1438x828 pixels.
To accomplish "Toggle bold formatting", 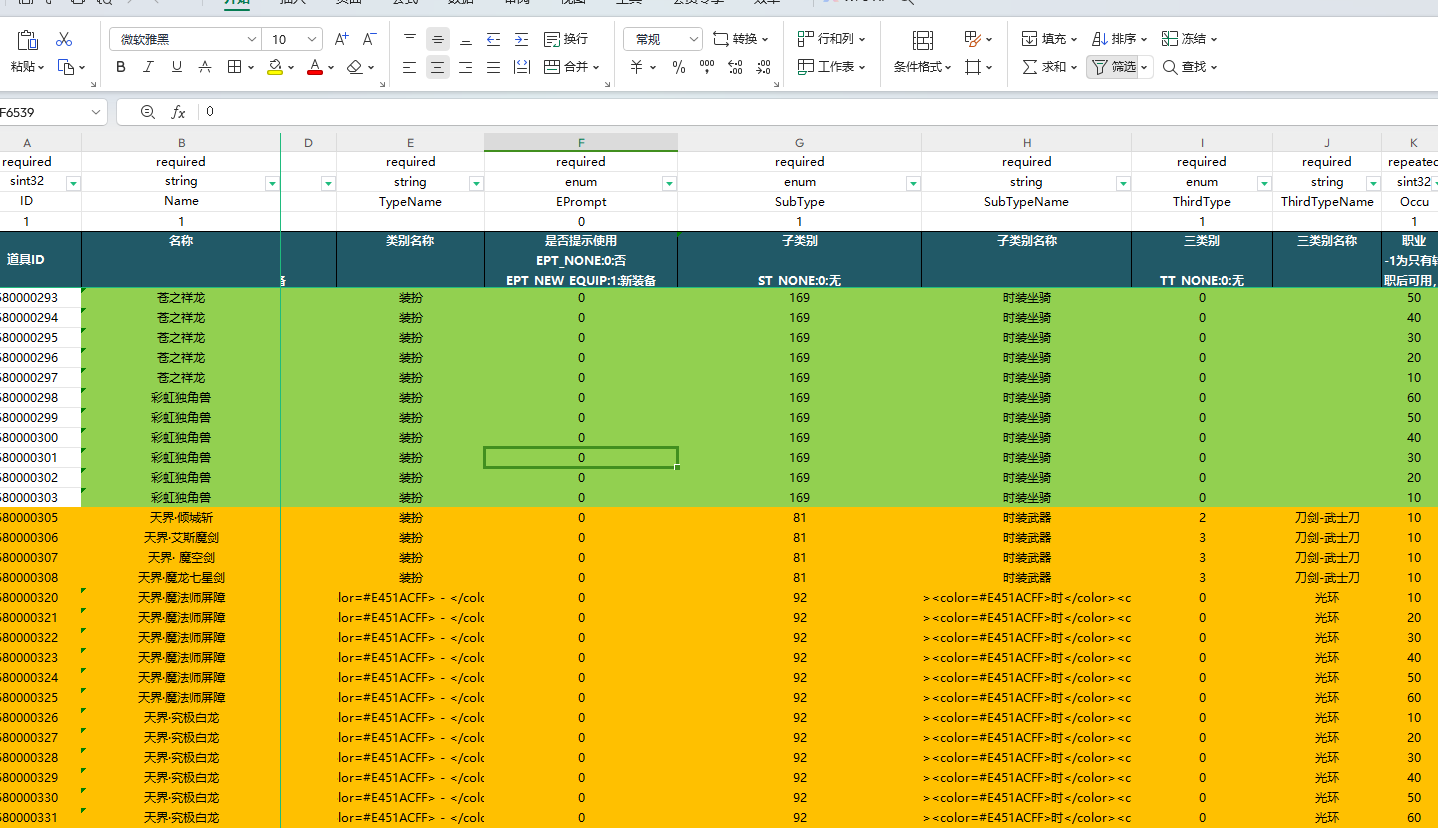I will (121, 67).
